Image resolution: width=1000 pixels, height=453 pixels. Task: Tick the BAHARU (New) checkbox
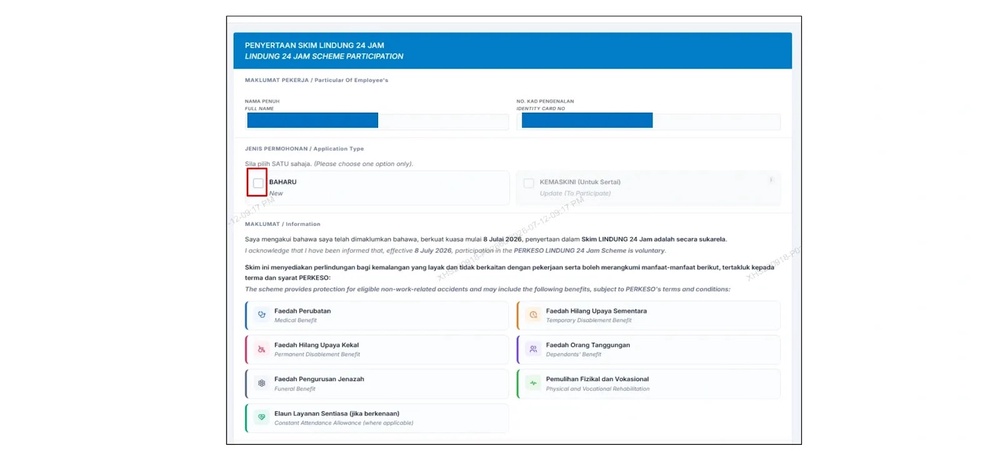click(x=258, y=183)
